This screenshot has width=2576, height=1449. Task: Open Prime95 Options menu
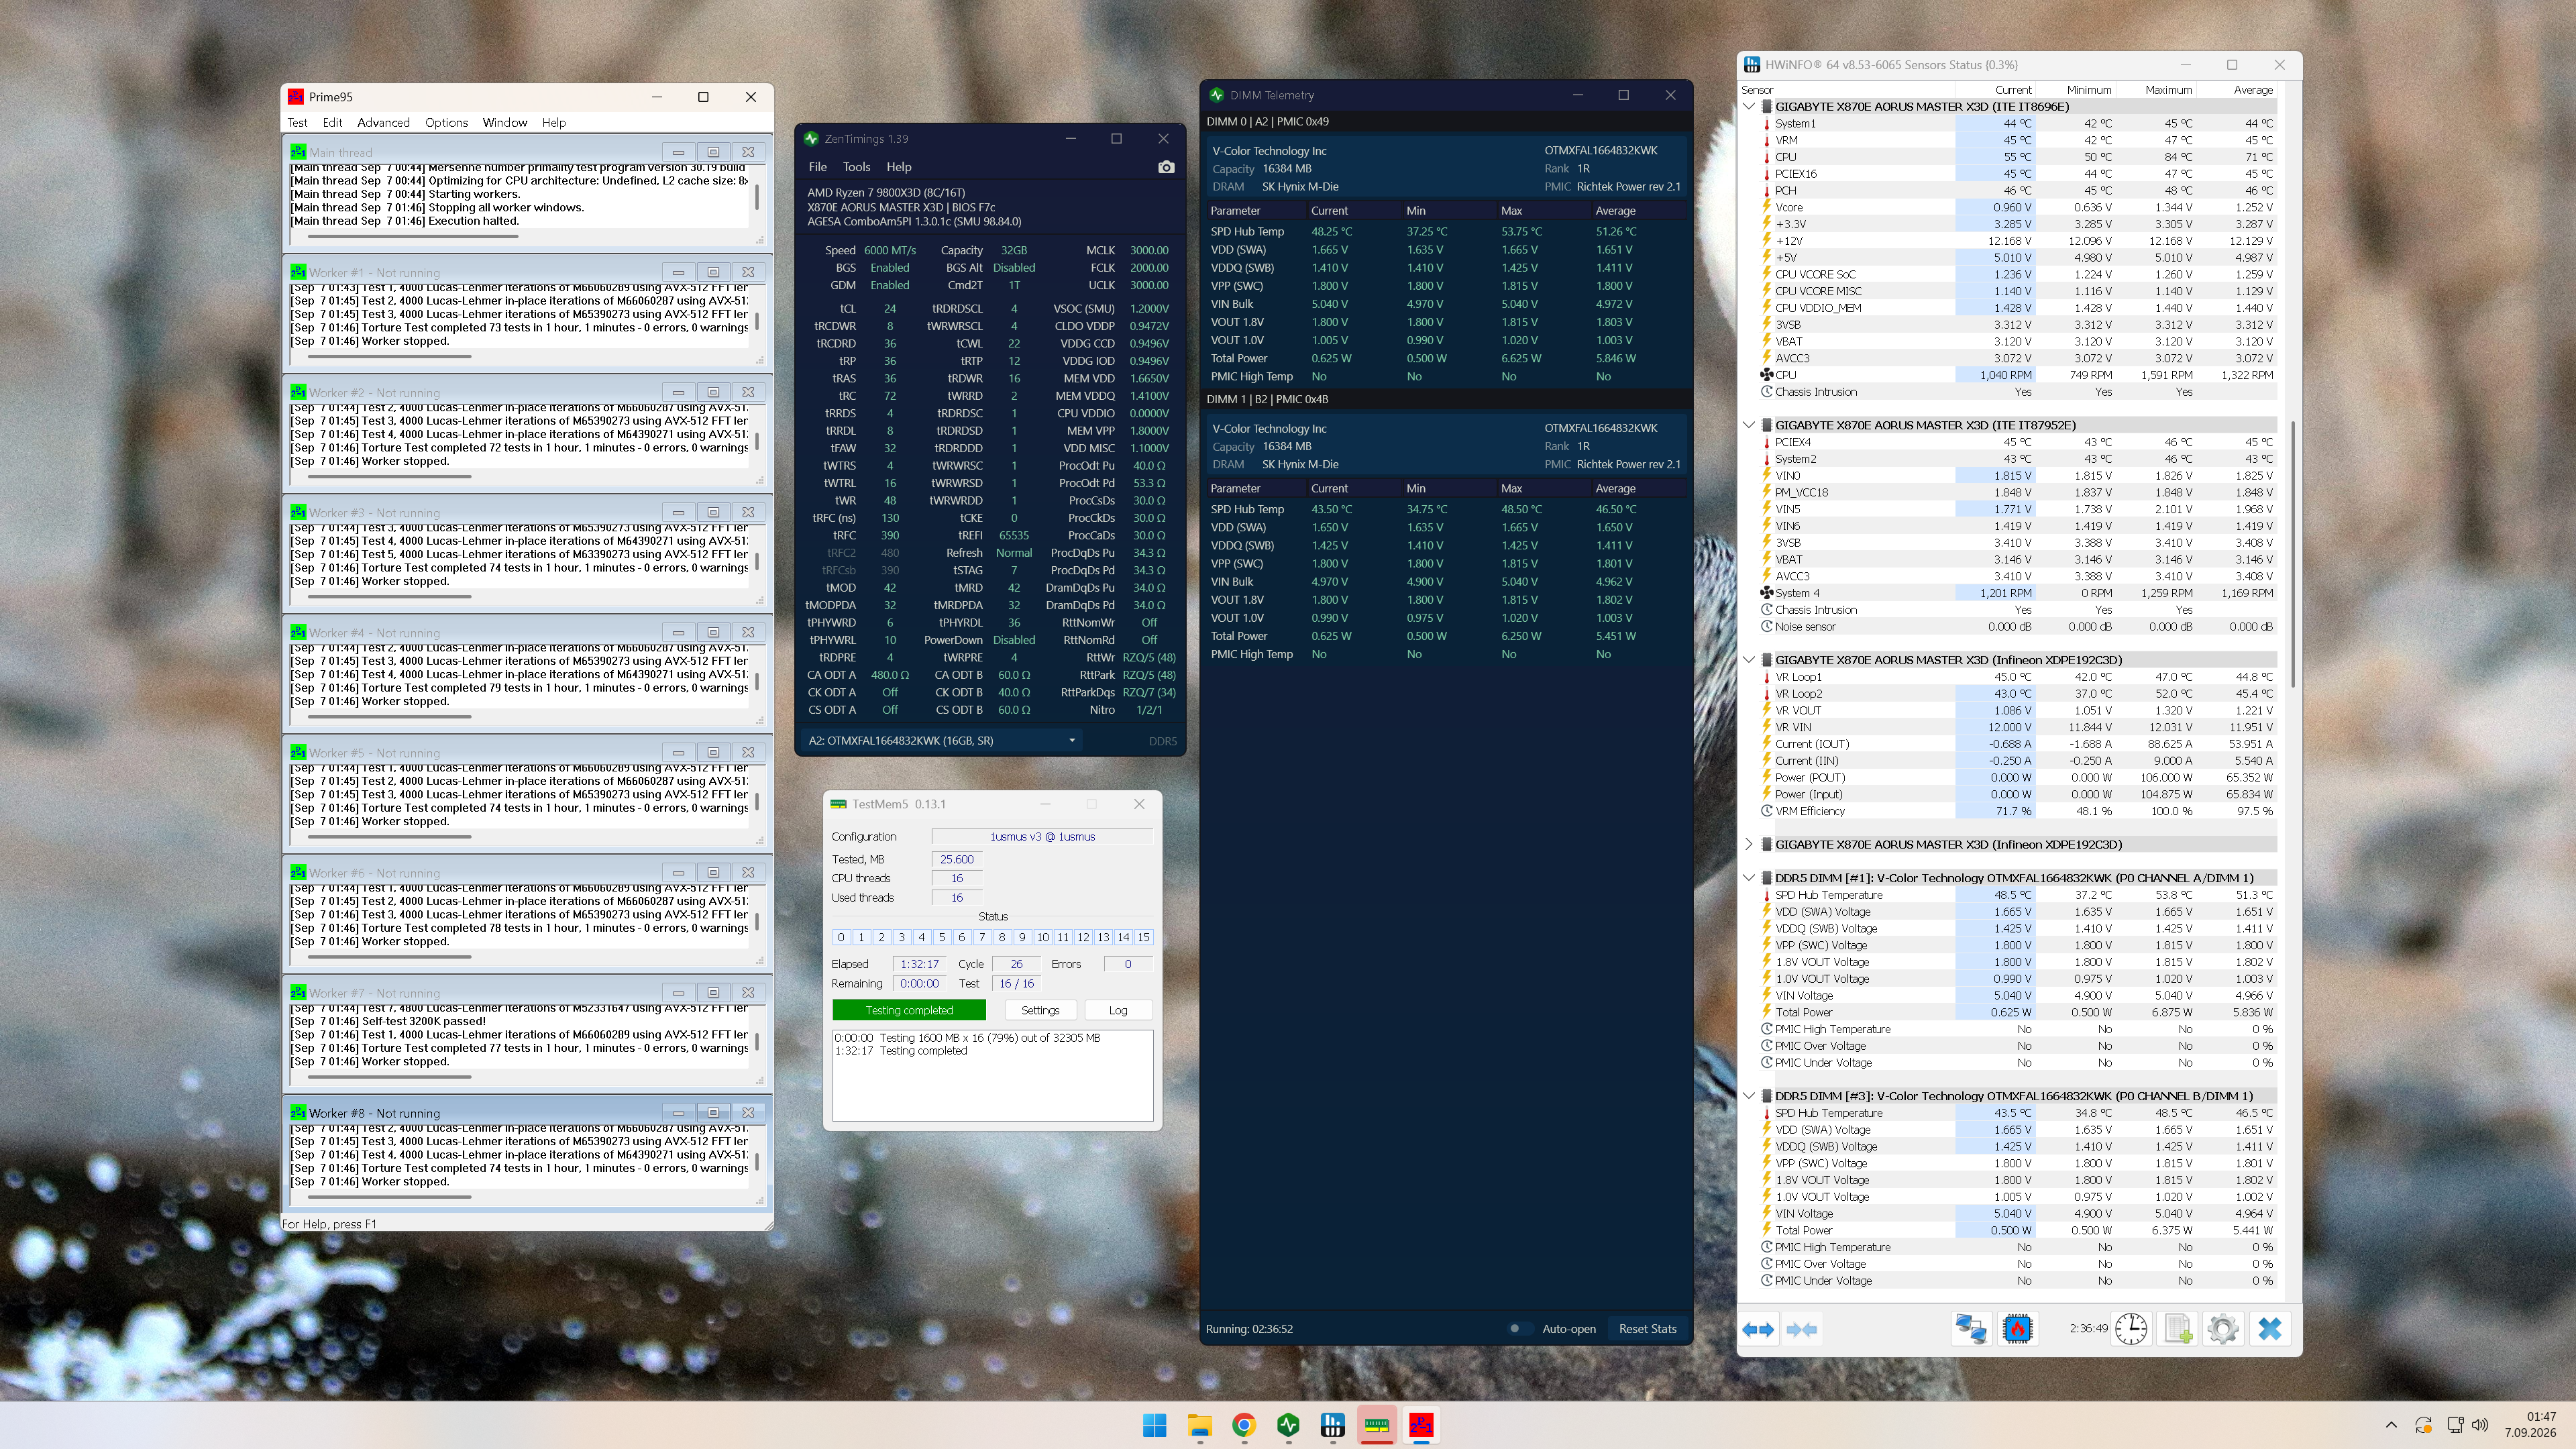tap(446, 123)
